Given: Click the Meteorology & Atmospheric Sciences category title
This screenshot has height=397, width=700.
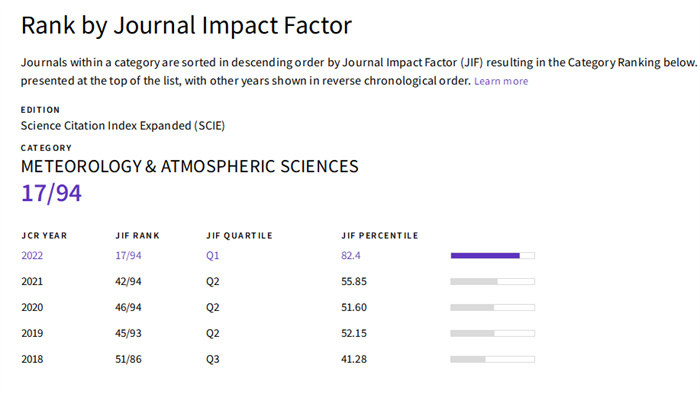Looking at the screenshot, I should pos(190,167).
